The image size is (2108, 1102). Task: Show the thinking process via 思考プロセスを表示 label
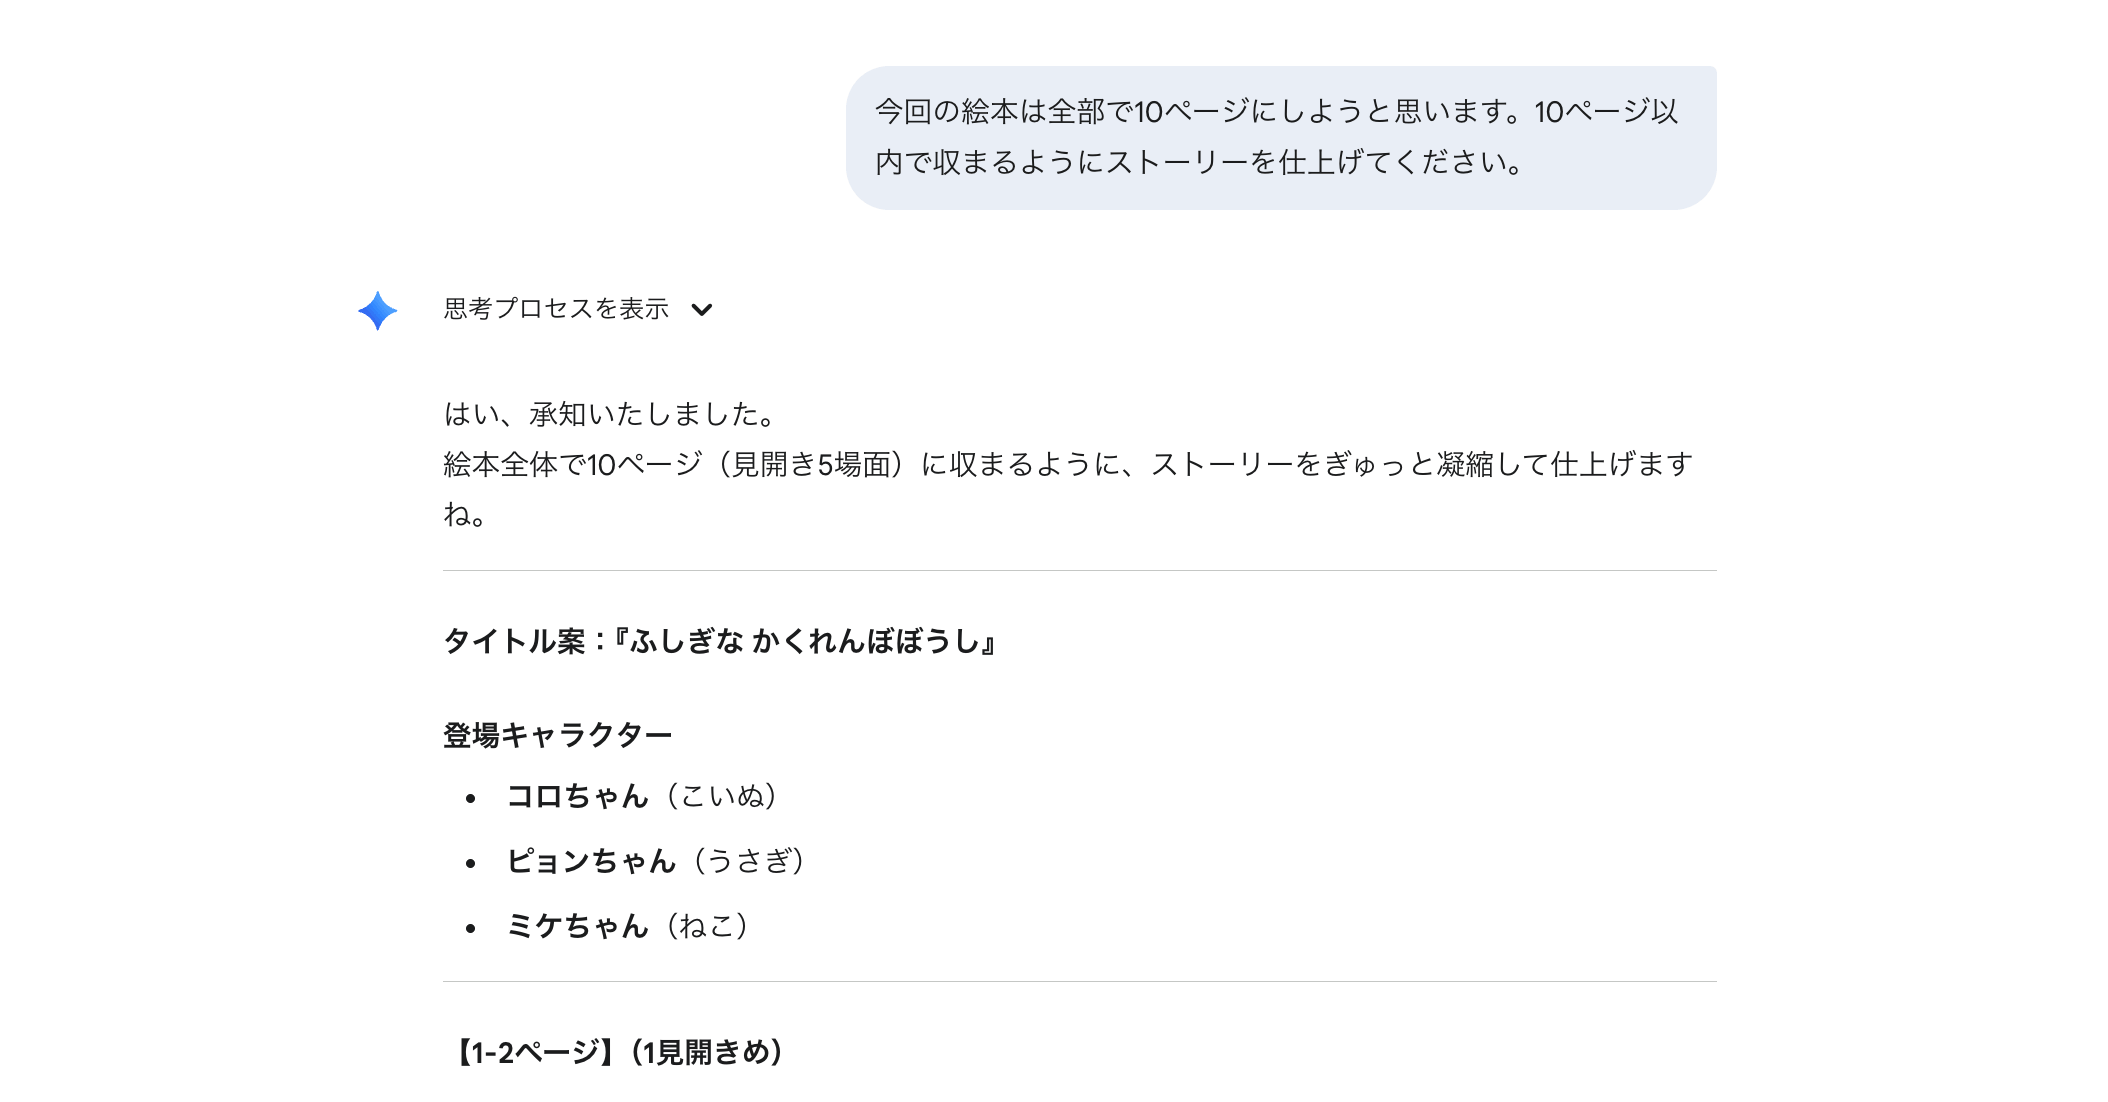556,309
